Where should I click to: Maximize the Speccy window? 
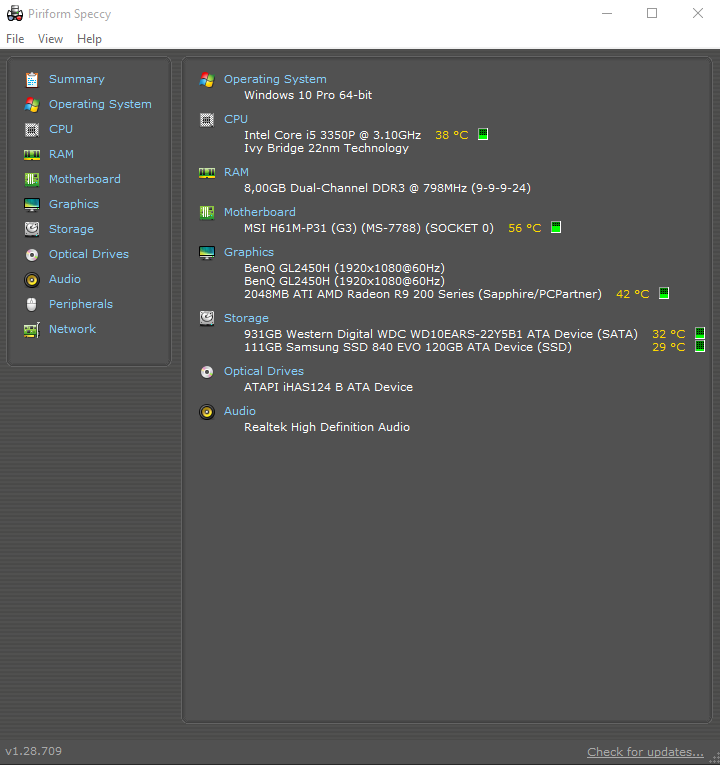(x=652, y=14)
